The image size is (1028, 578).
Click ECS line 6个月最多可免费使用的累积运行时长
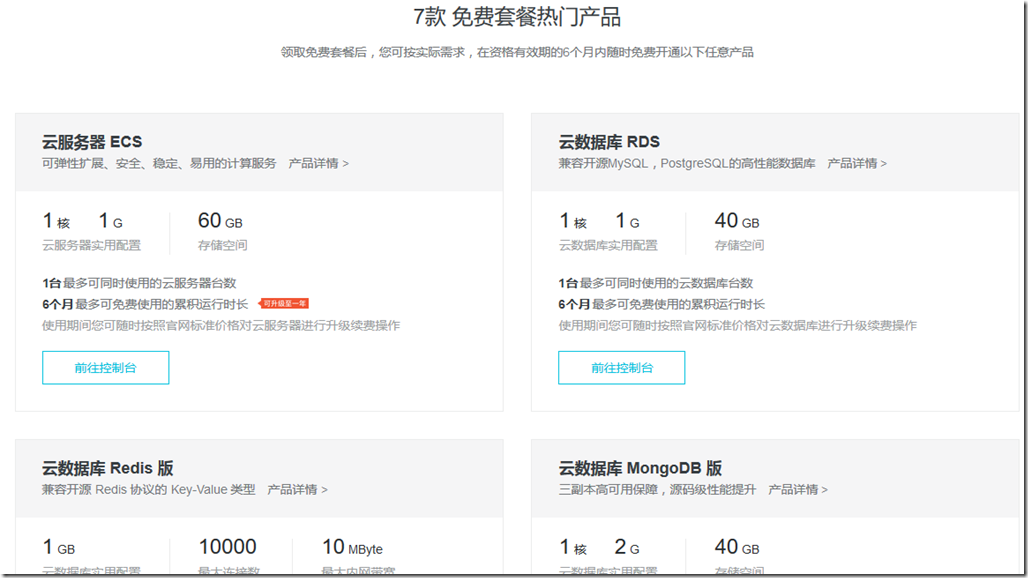pos(145,304)
